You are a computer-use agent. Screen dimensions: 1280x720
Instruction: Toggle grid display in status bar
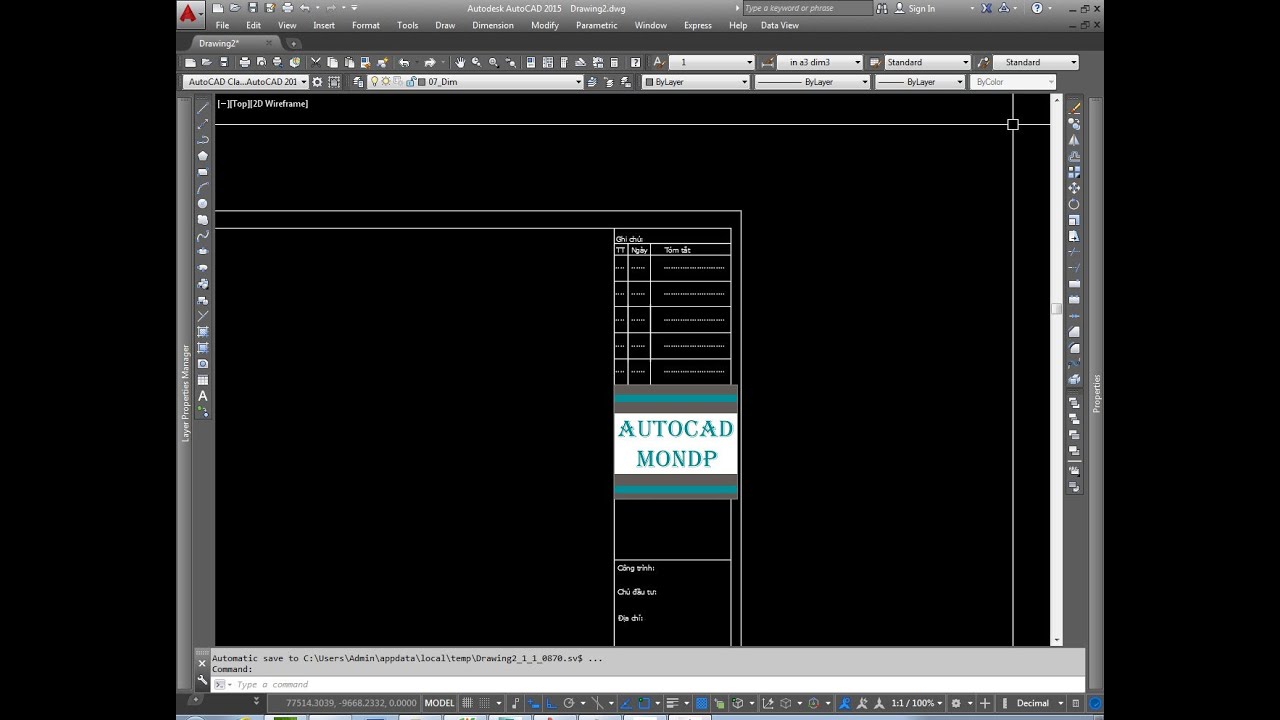468,703
